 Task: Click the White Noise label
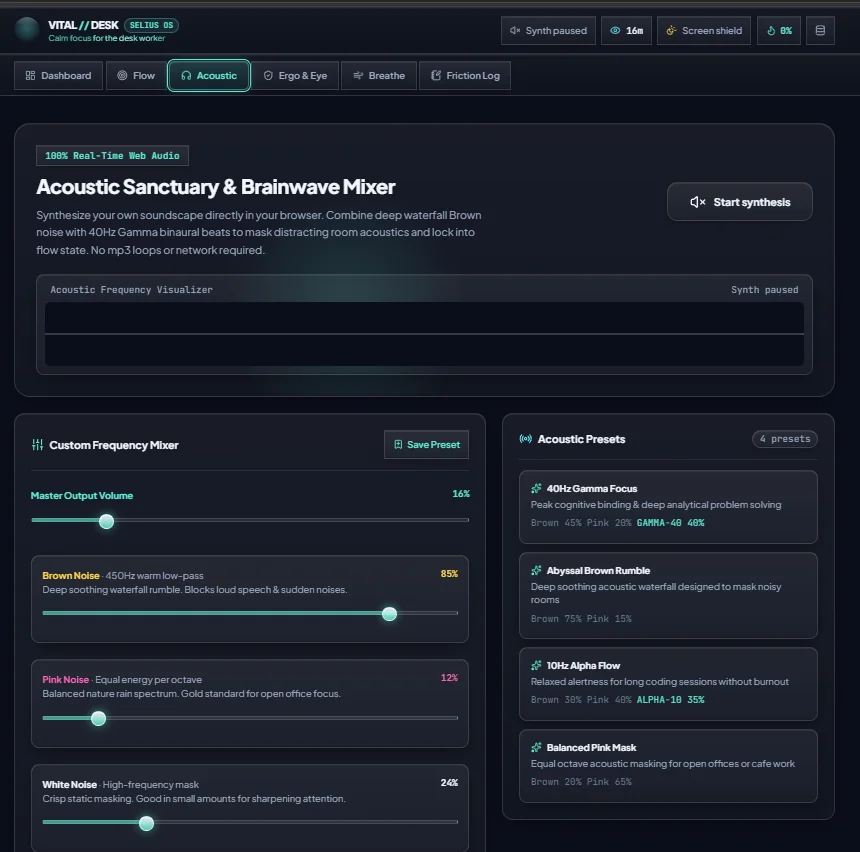[70, 785]
